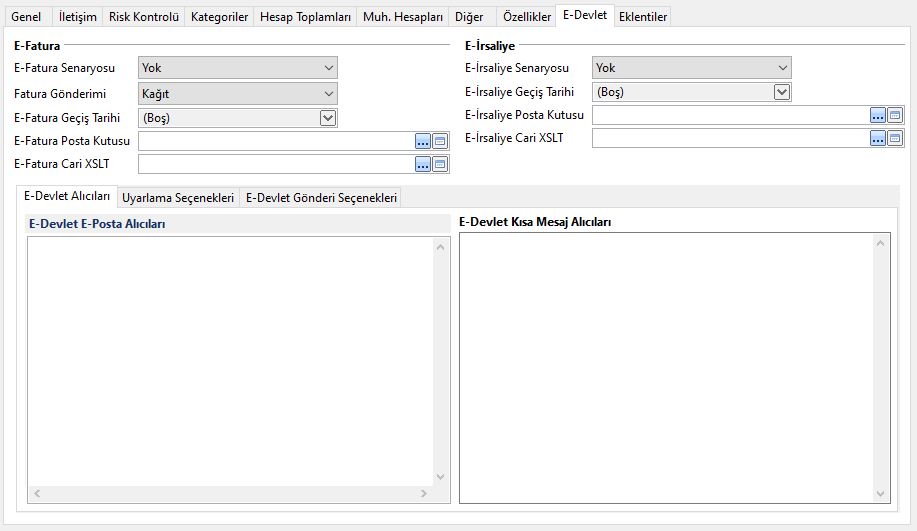Click the ellipsis button beside E-Fatura Posta Kutusu
The height and width of the screenshot is (531, 917).
[423, 141]
